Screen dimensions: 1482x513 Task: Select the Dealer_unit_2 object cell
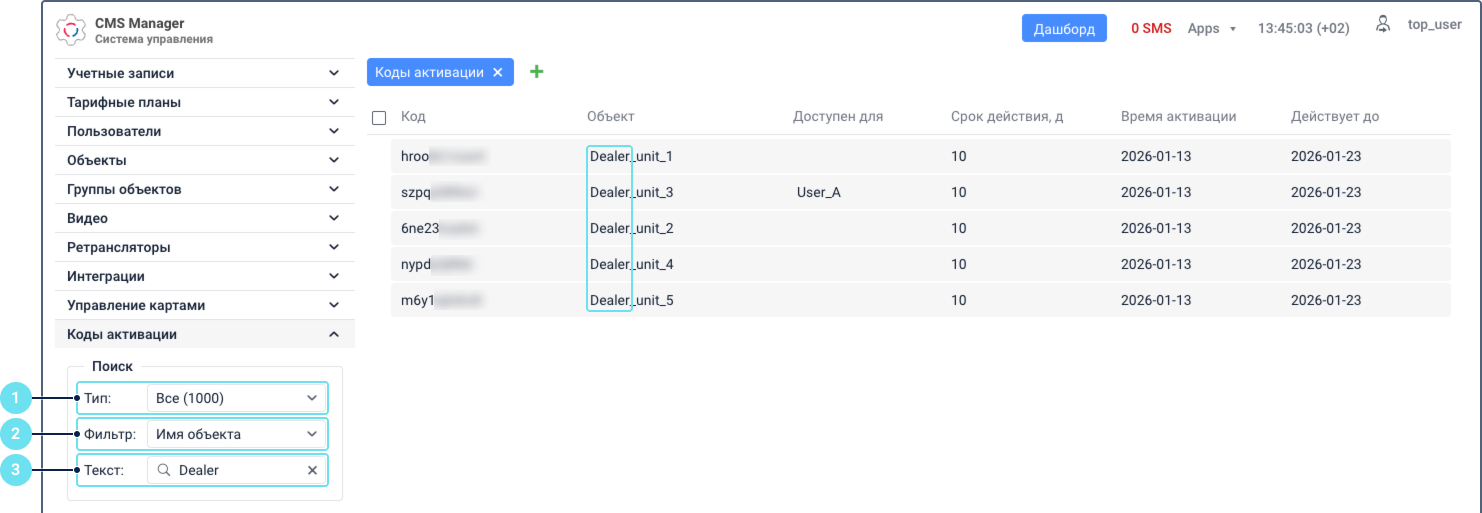(631, 228)
